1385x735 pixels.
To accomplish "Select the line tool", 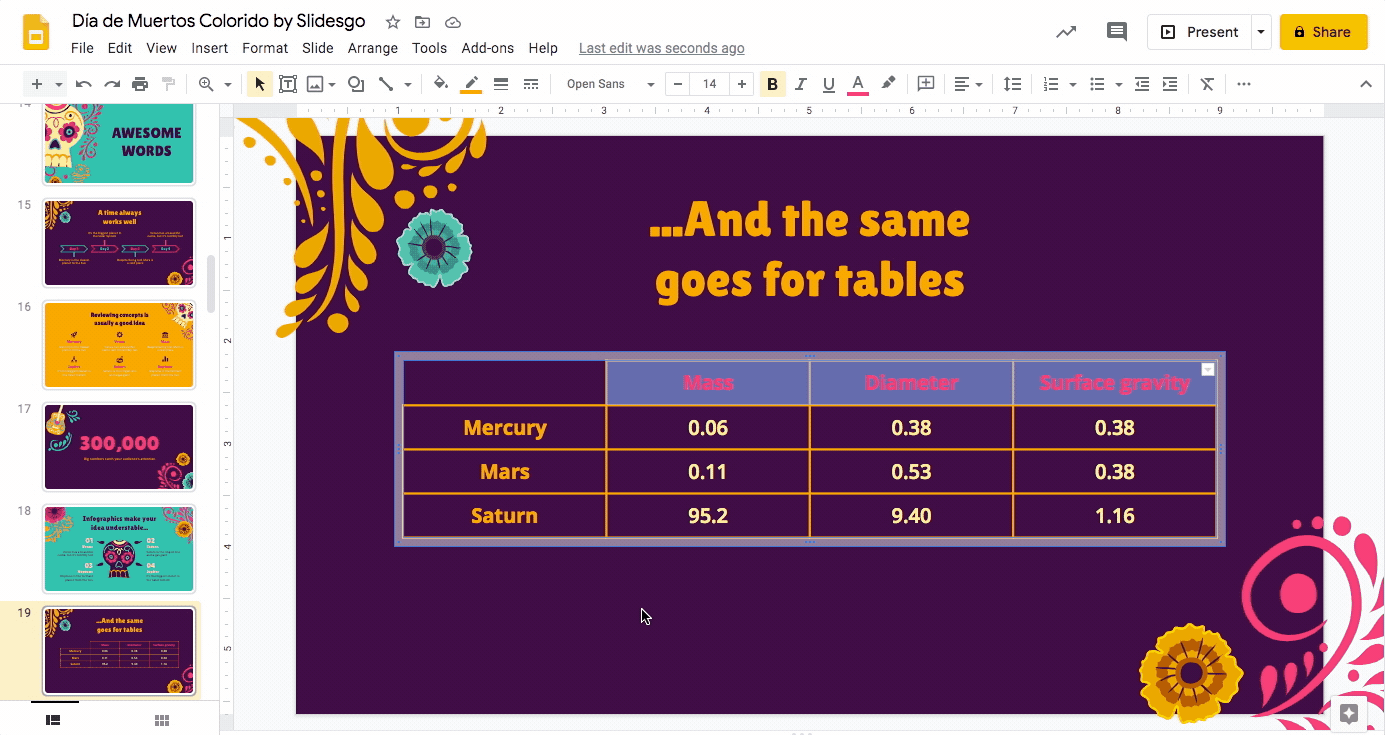I will pyautogui.click(x=385, y=84).
